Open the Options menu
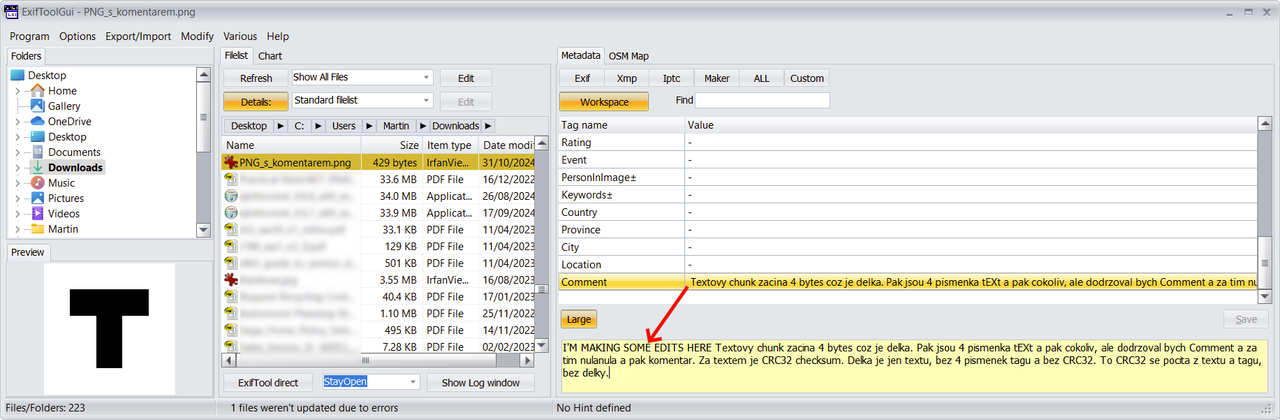 (77, 36)
